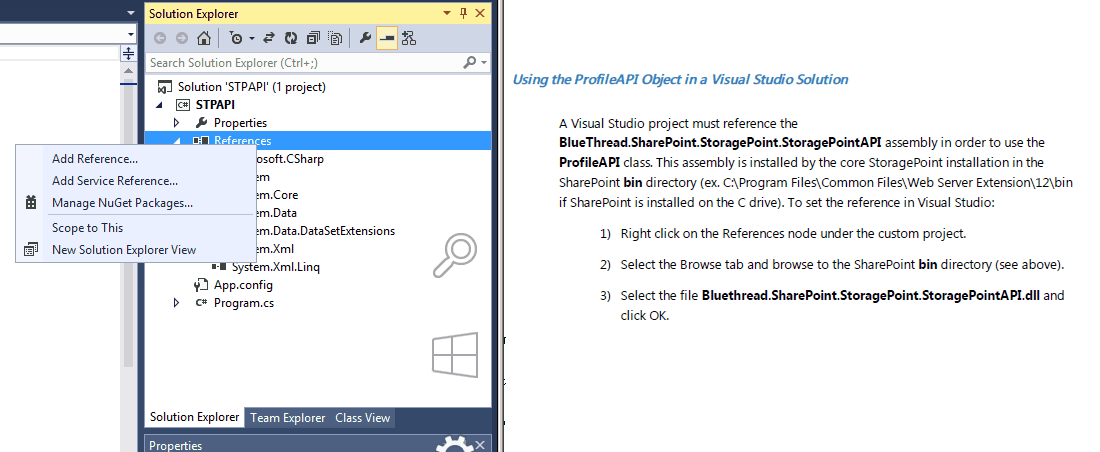Select the highlighted References node
The height and width of the screenshot is (452, 1100).
pyautogui.click(x=318, y=140)
